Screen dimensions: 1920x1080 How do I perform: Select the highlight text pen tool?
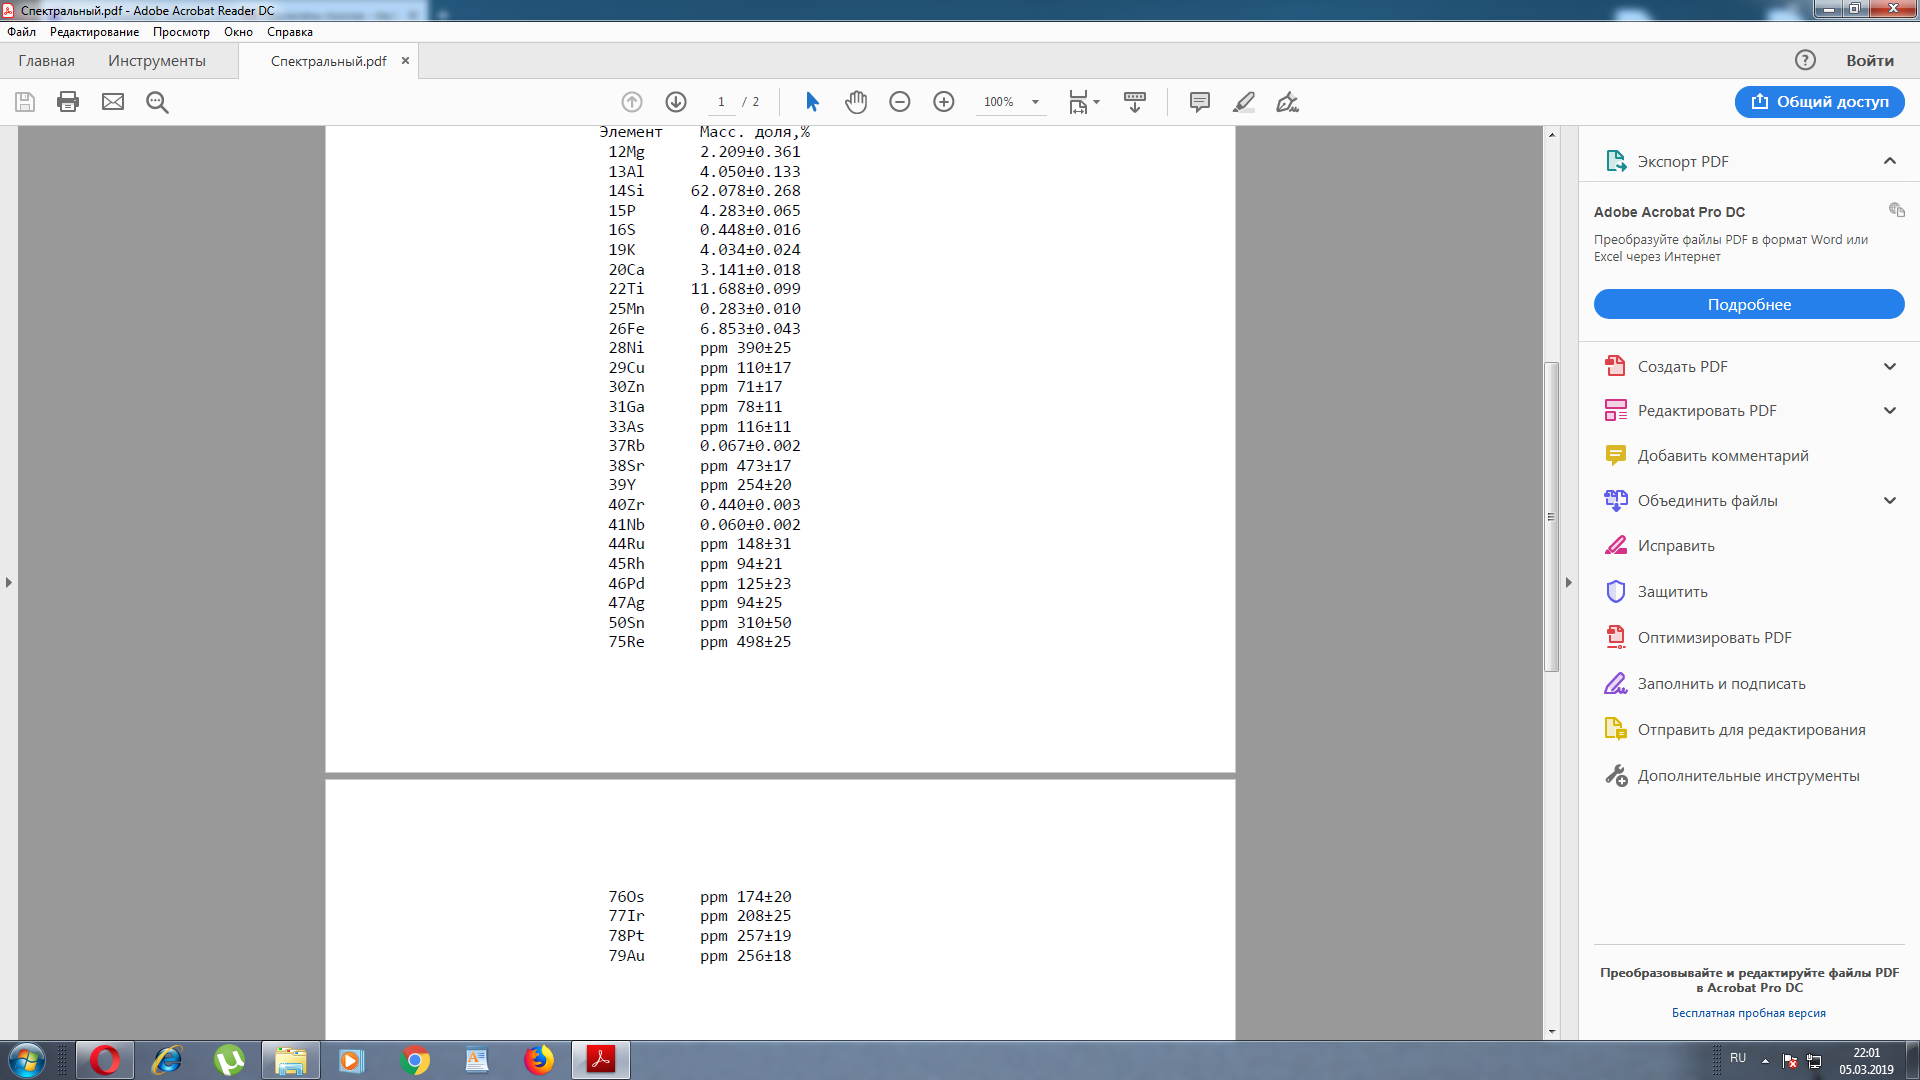[x=1244, y=102]
